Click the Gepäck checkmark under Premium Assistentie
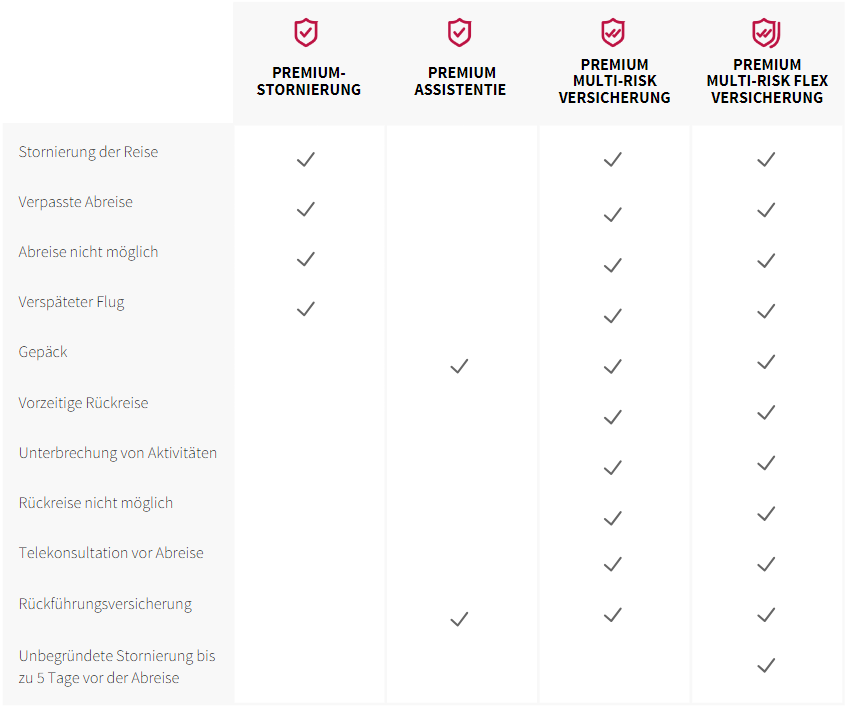 pyautogui.click(x=459, y=367)
